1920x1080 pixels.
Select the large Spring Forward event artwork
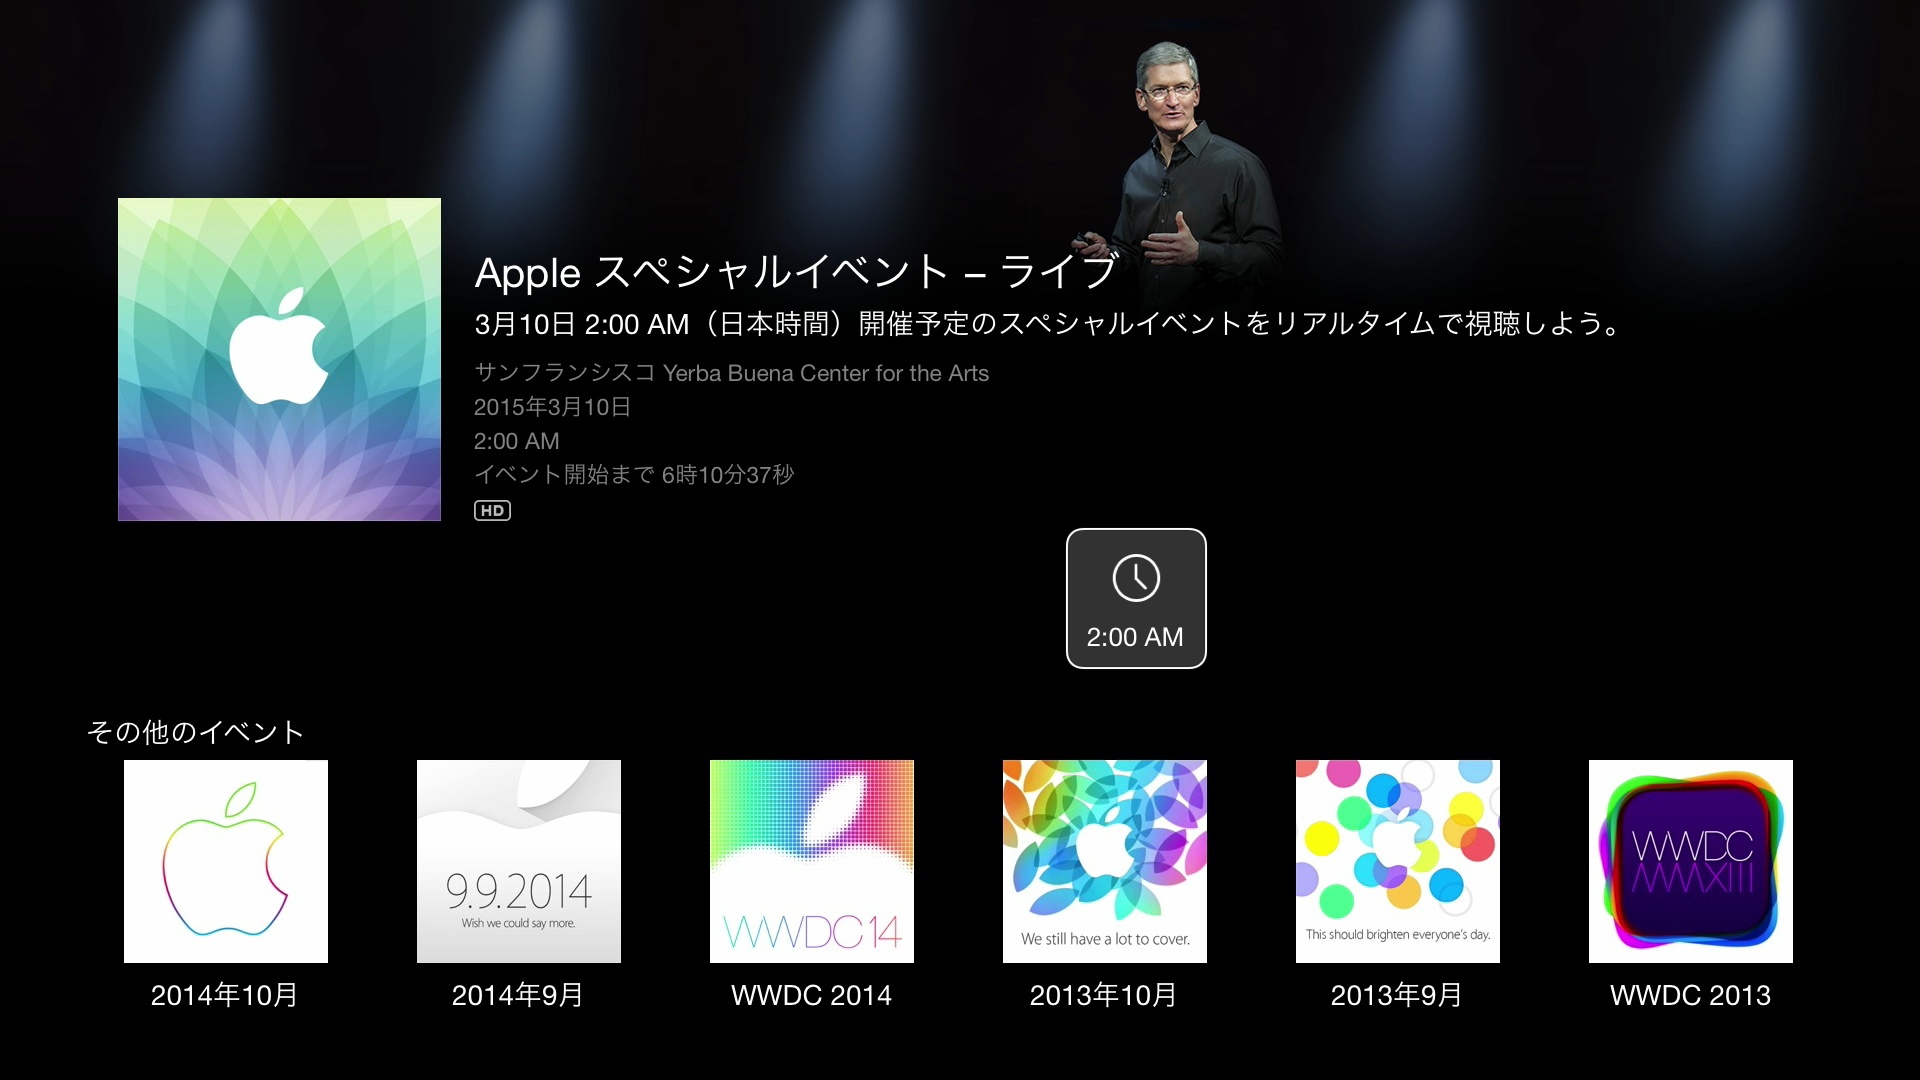pyautogui.click(x=279, y=359)
